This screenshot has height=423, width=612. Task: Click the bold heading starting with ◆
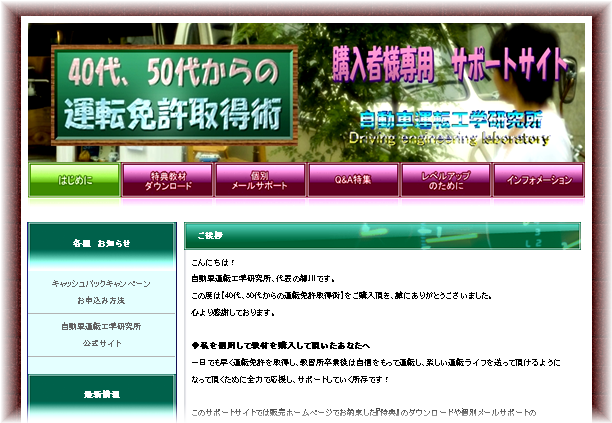pyautogui.click(x=280, y=344)
